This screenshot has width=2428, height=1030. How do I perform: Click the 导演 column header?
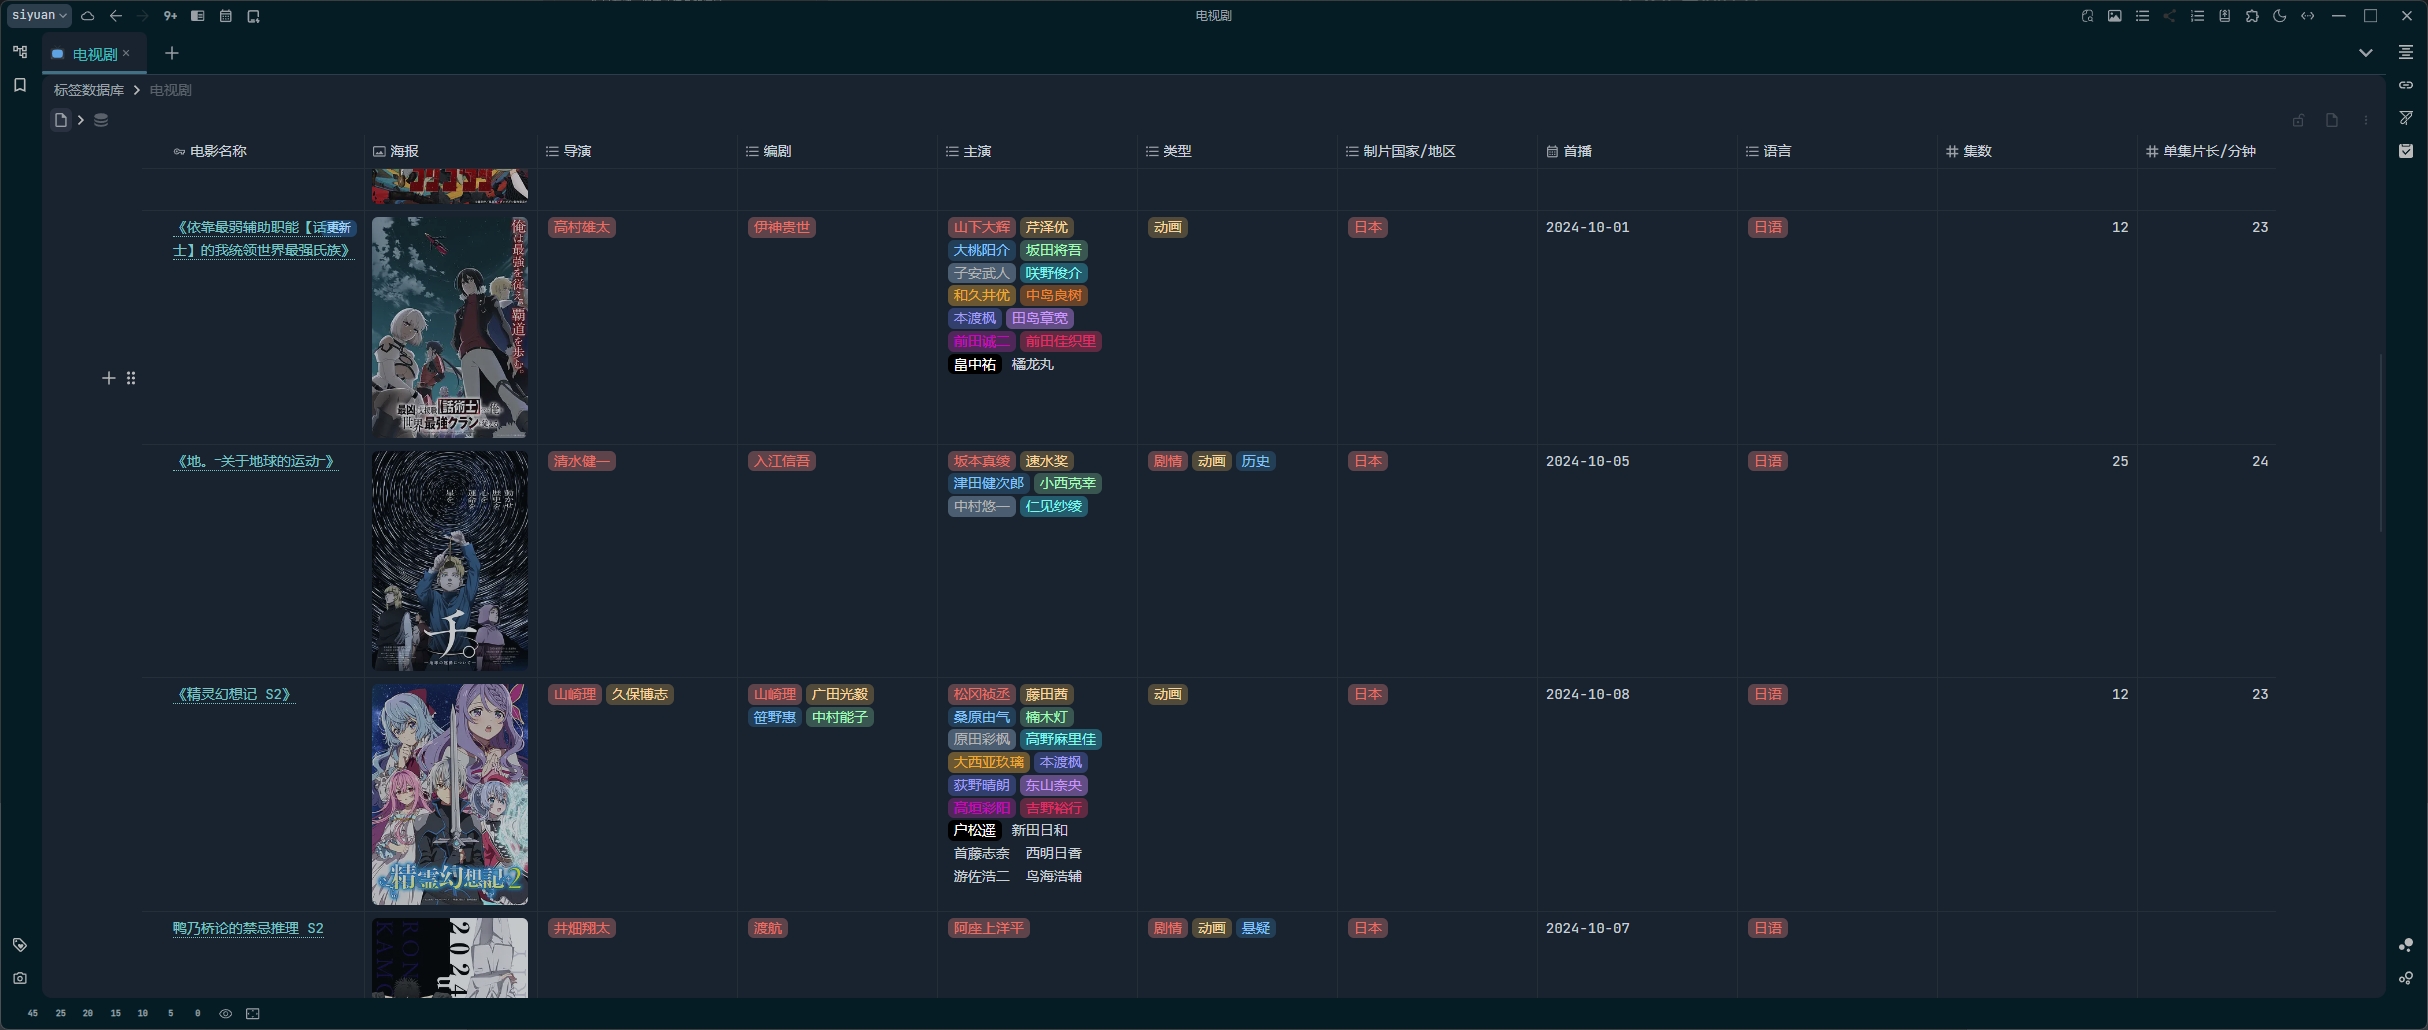637,151
